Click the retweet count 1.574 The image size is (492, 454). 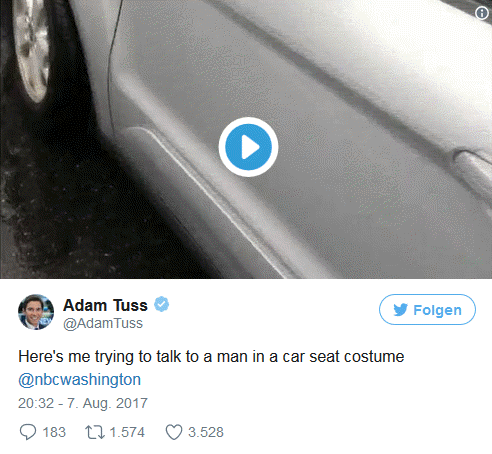[127, 432]
